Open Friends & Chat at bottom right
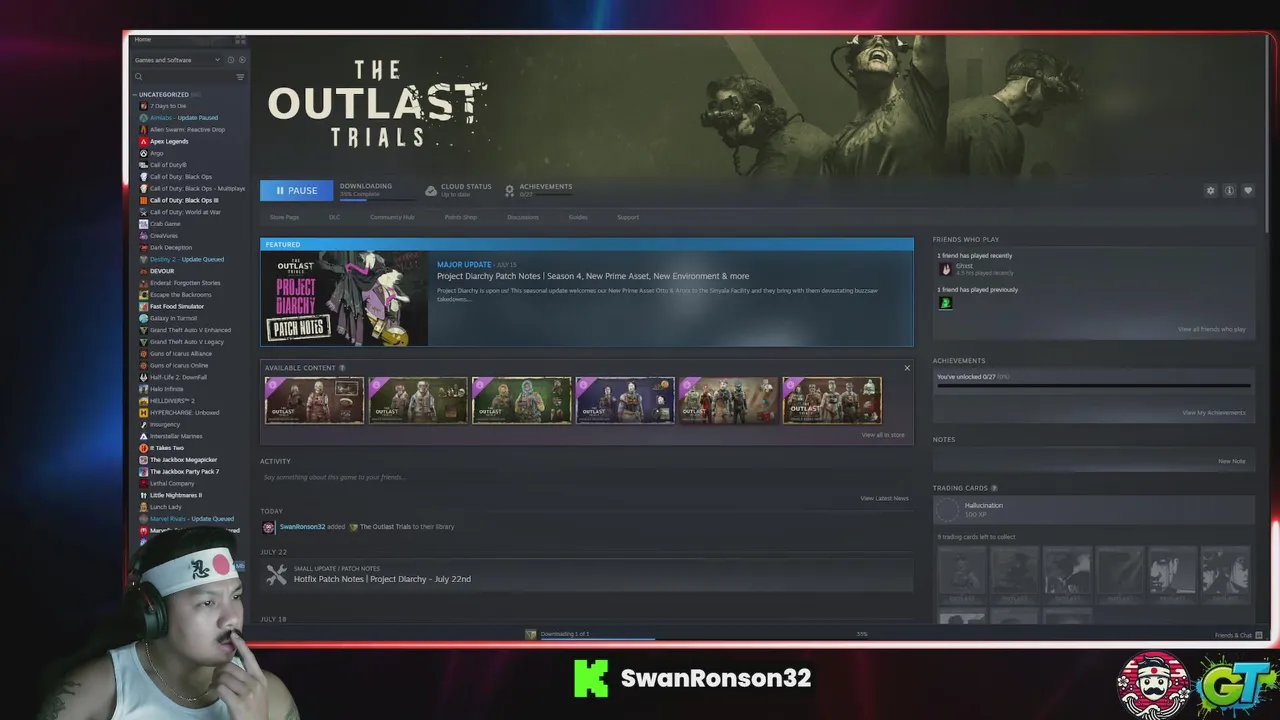Screen dimensions: 1280x720 tap(1238, 635)
